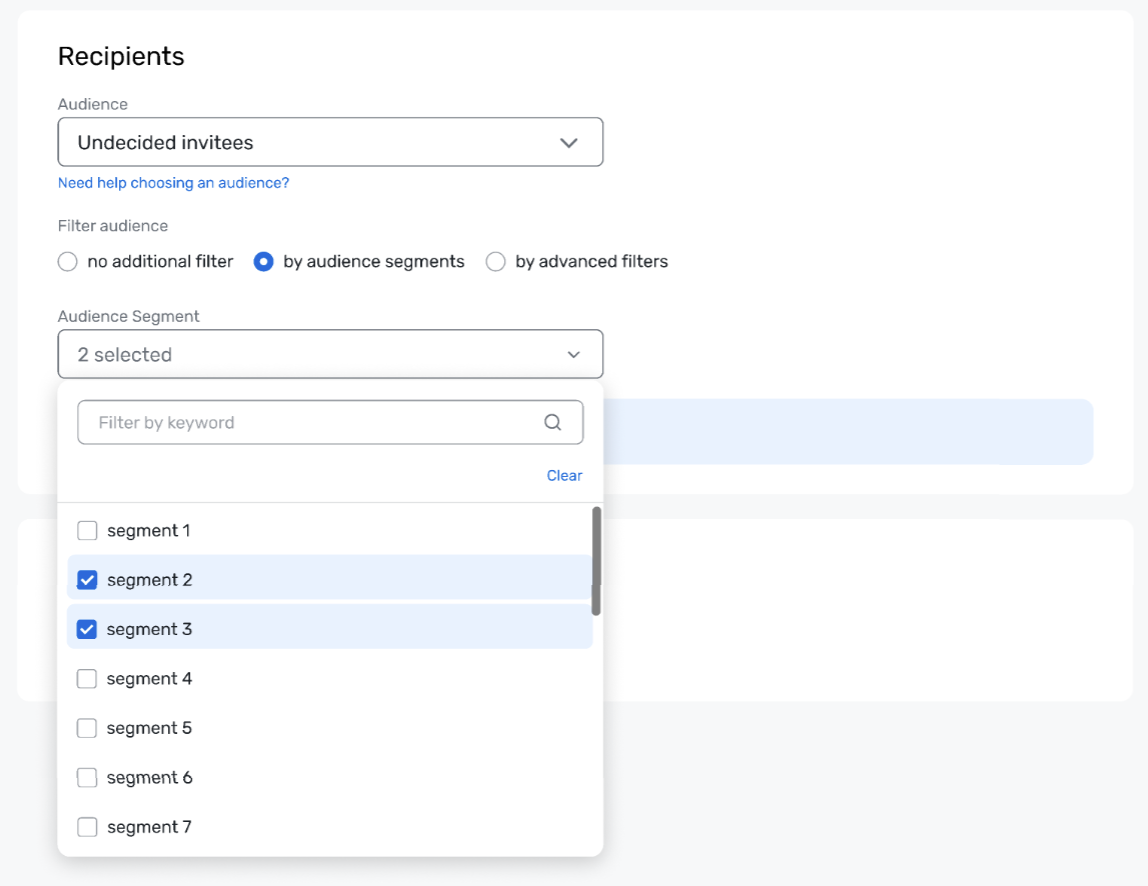
Task: Click the Audience Segment chevron arrow
Action: (574, 355)
